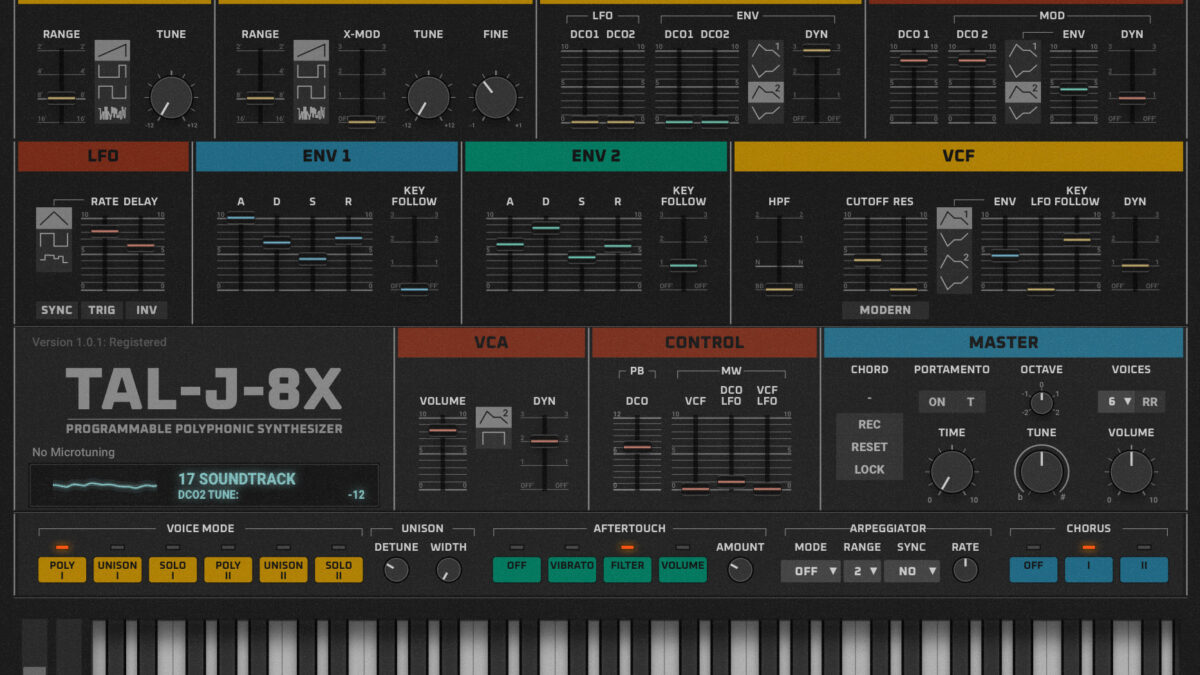Switch voice mode to UNISON I

[x=118, y=570]
